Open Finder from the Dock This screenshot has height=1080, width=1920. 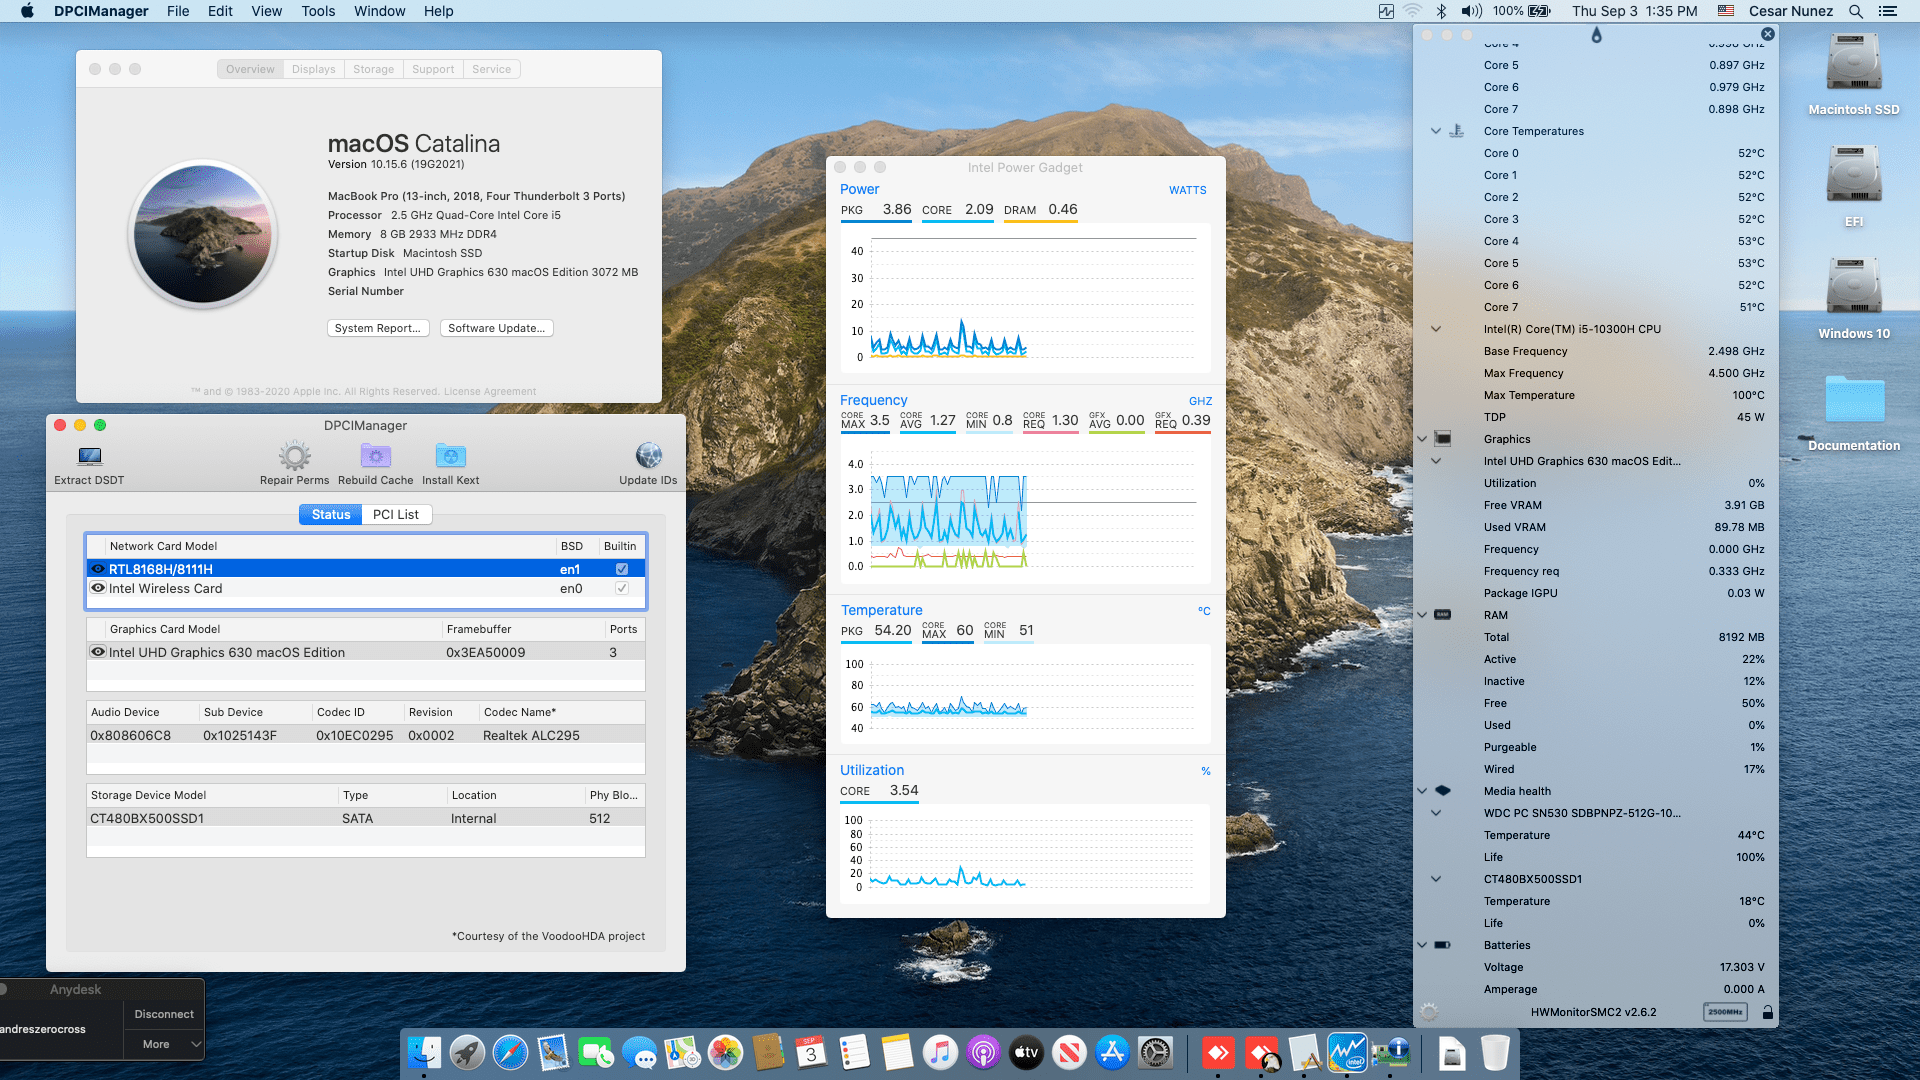424,1052
